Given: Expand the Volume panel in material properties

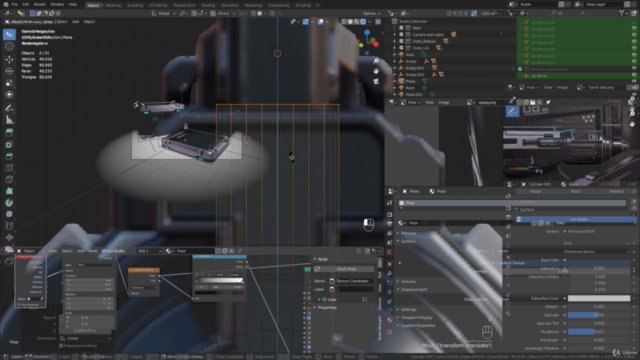Looking at the screenshot, I should (x=407, y=282).
